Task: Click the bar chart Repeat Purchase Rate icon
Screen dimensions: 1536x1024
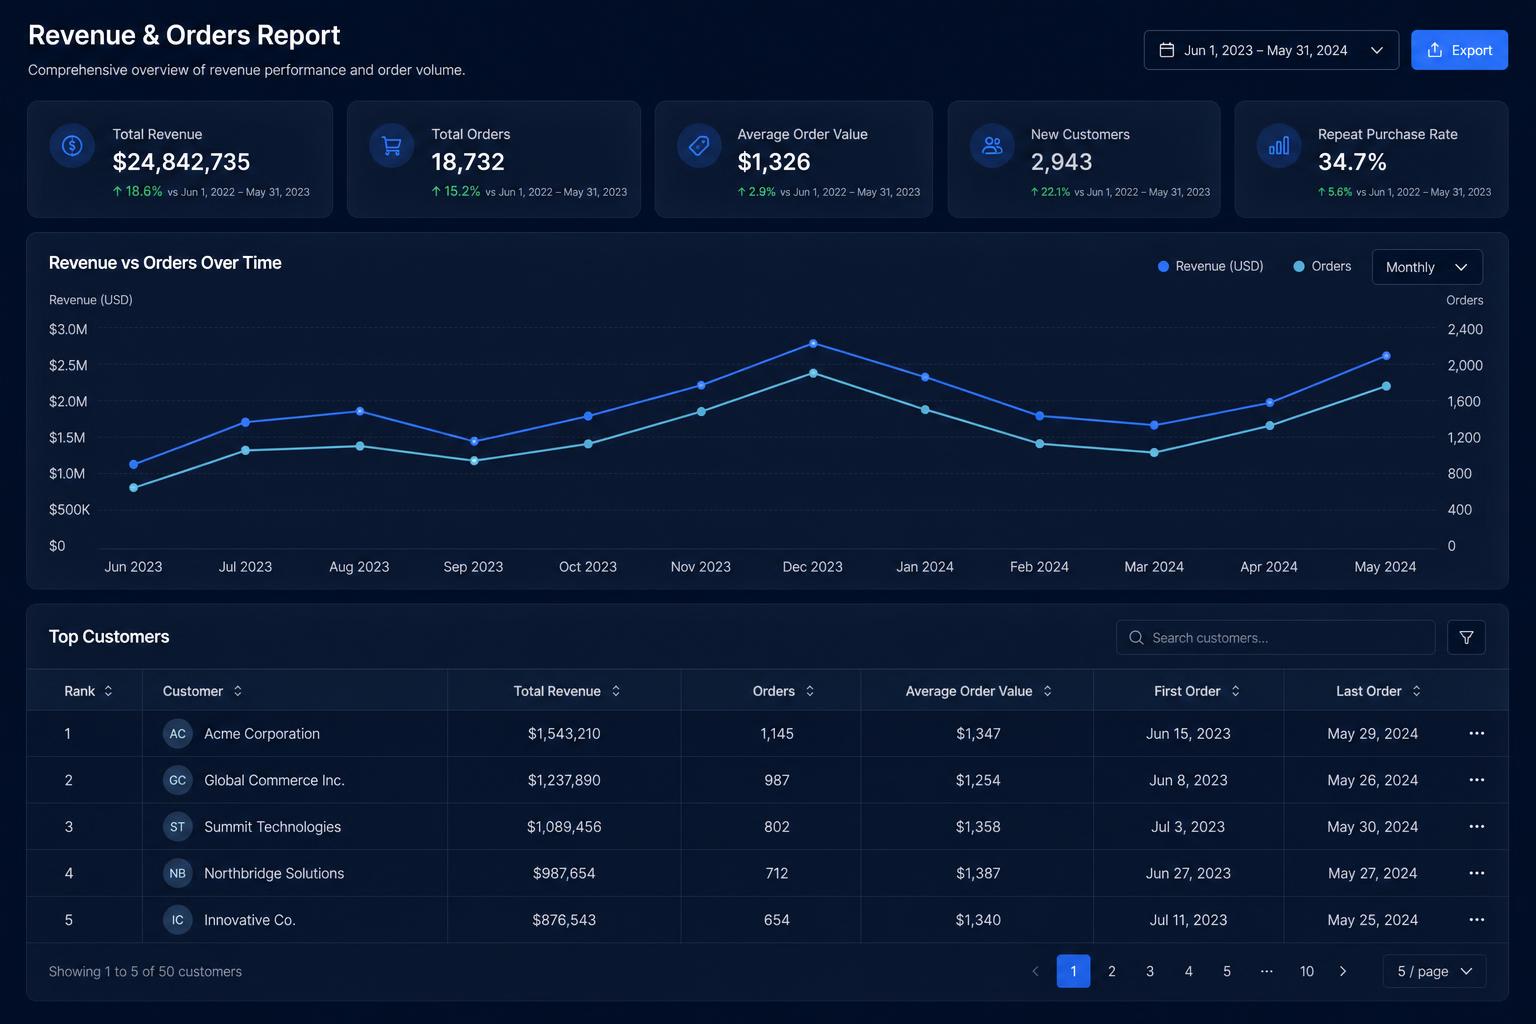Action: 1279,146
